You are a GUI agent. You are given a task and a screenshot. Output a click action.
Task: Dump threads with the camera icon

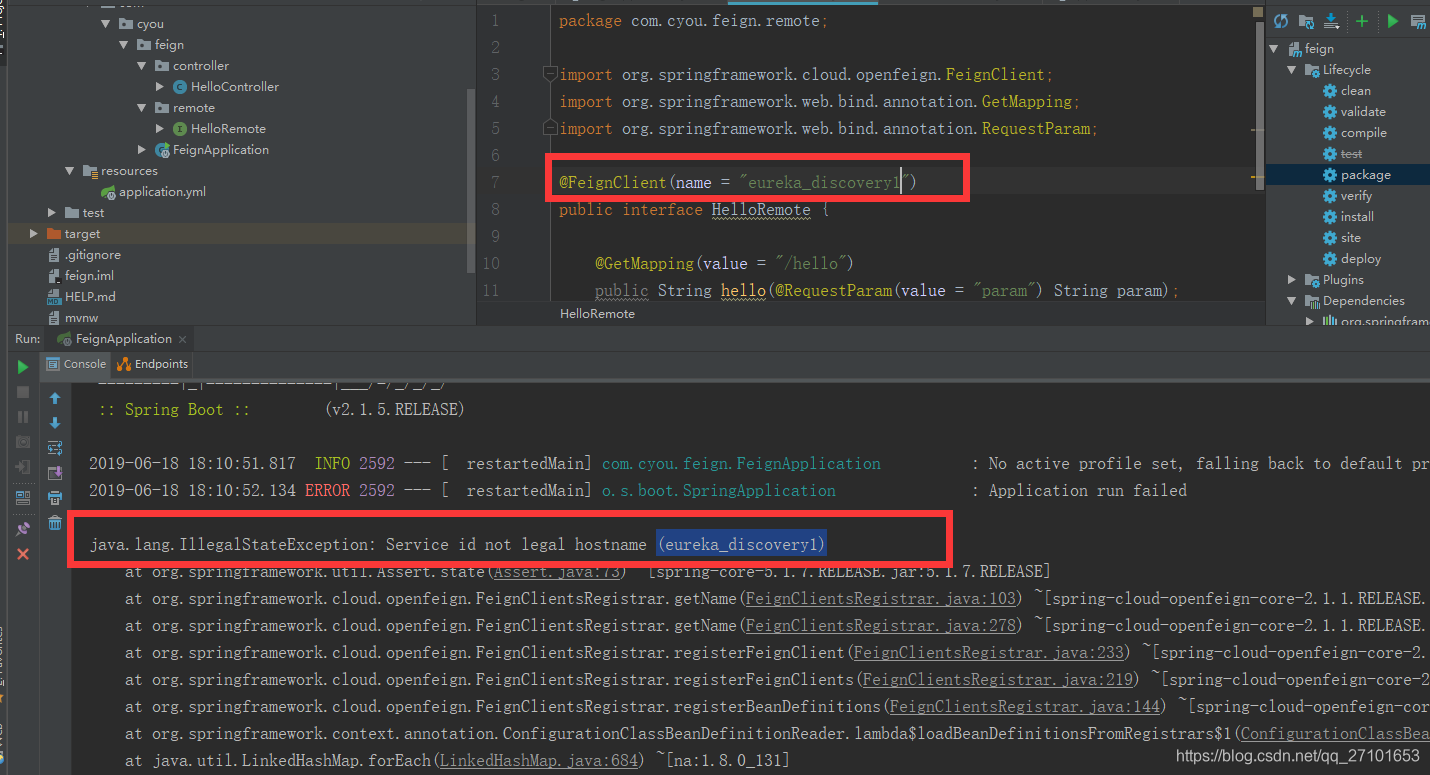23,442
